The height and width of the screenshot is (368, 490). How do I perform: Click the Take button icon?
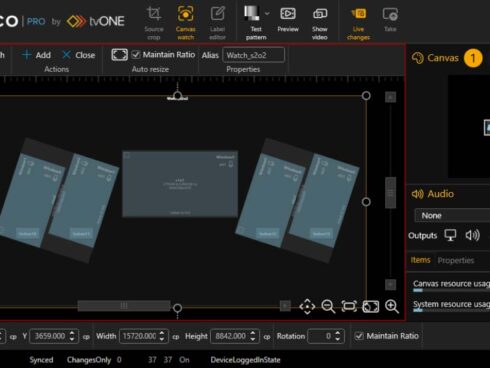pos(390,15)
